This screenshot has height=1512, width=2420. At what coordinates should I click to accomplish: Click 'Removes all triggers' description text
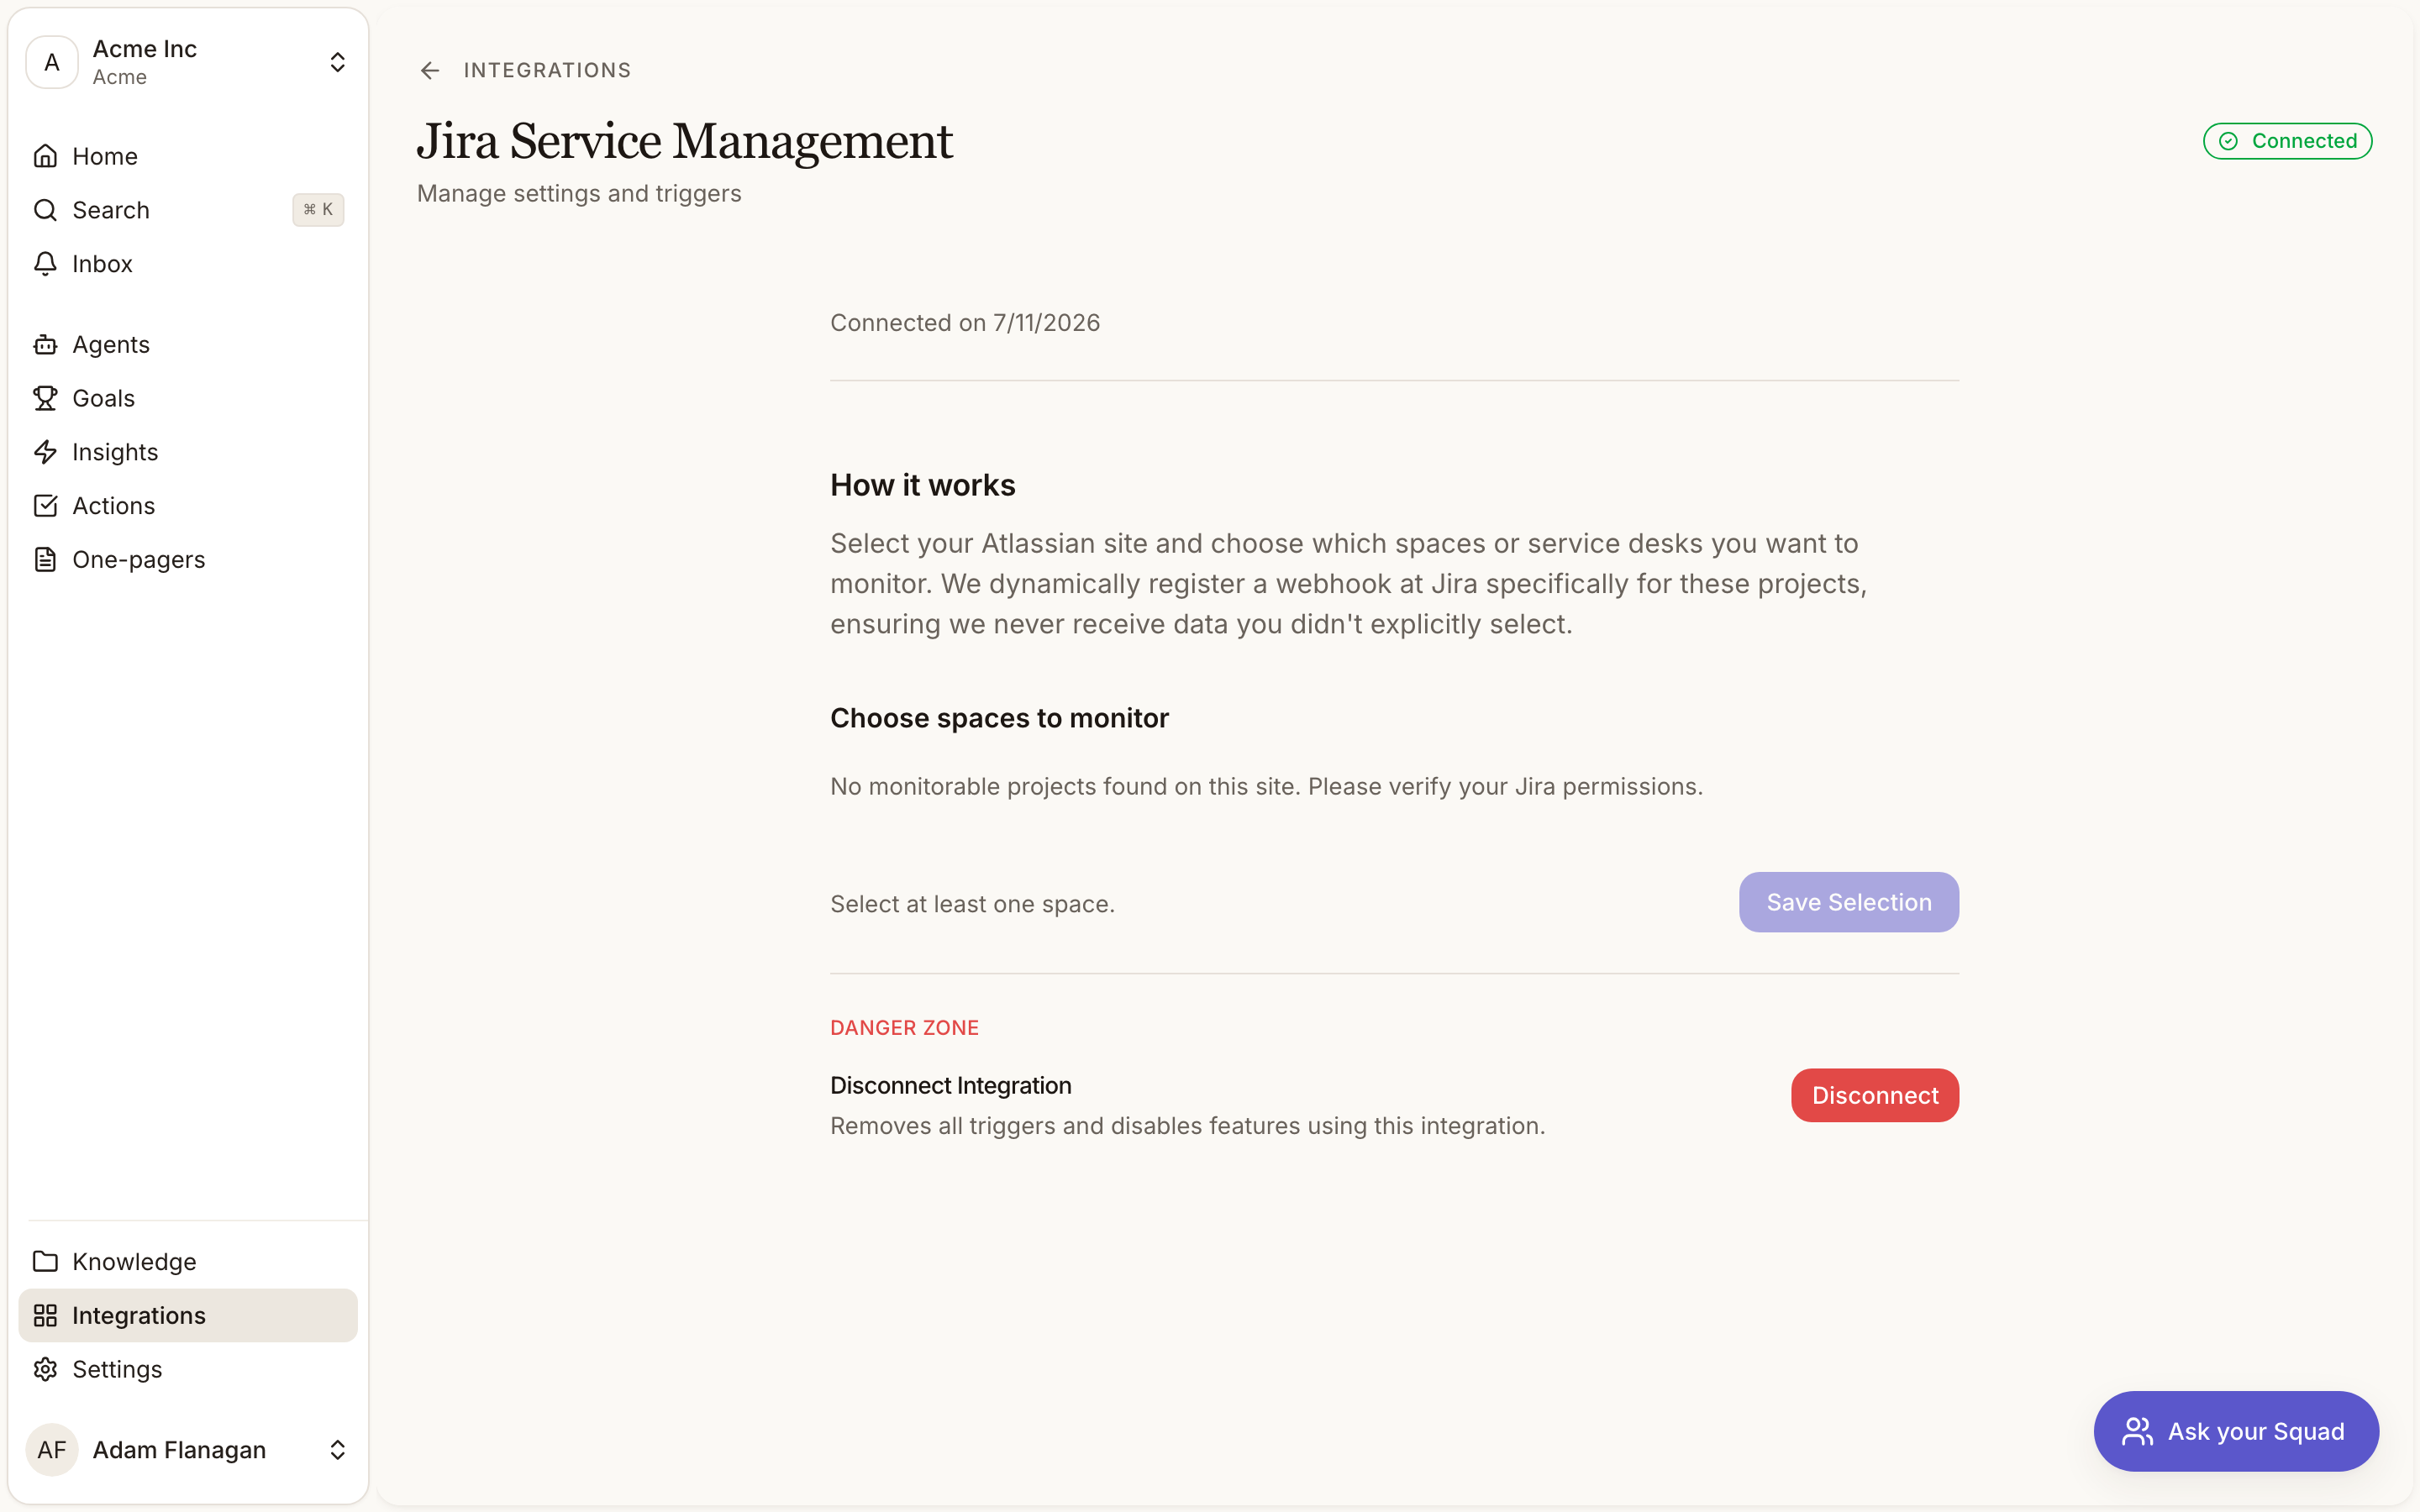pos(1187,1127)
